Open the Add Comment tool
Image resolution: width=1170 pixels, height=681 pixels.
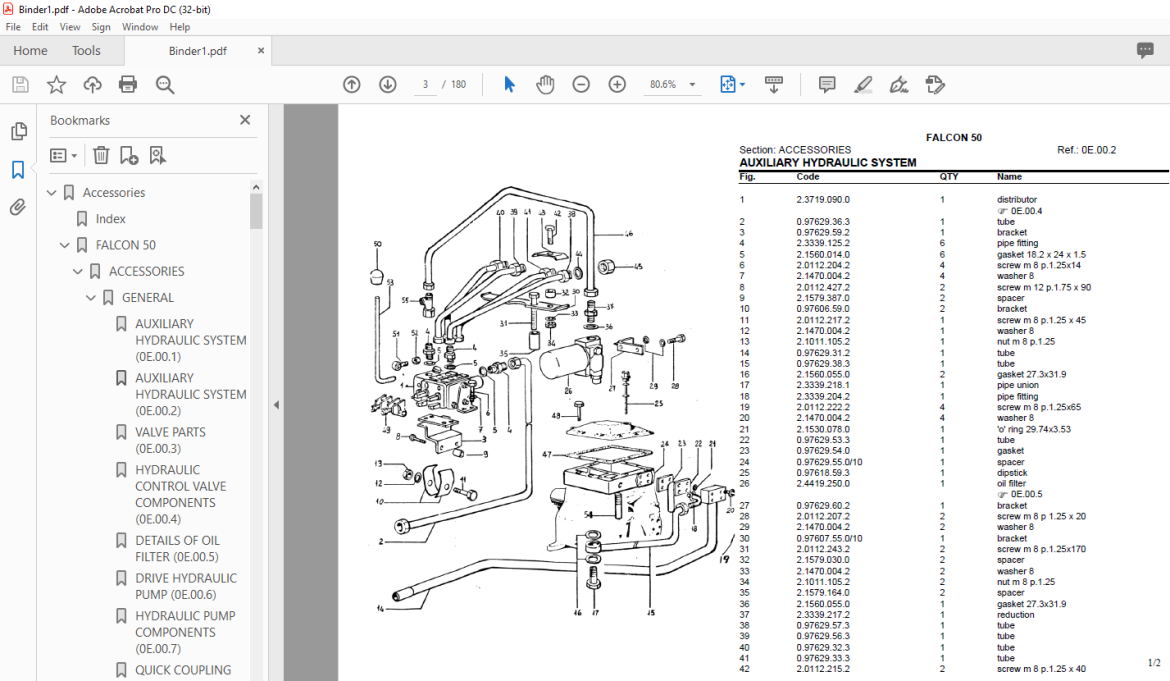pos(827,84)
